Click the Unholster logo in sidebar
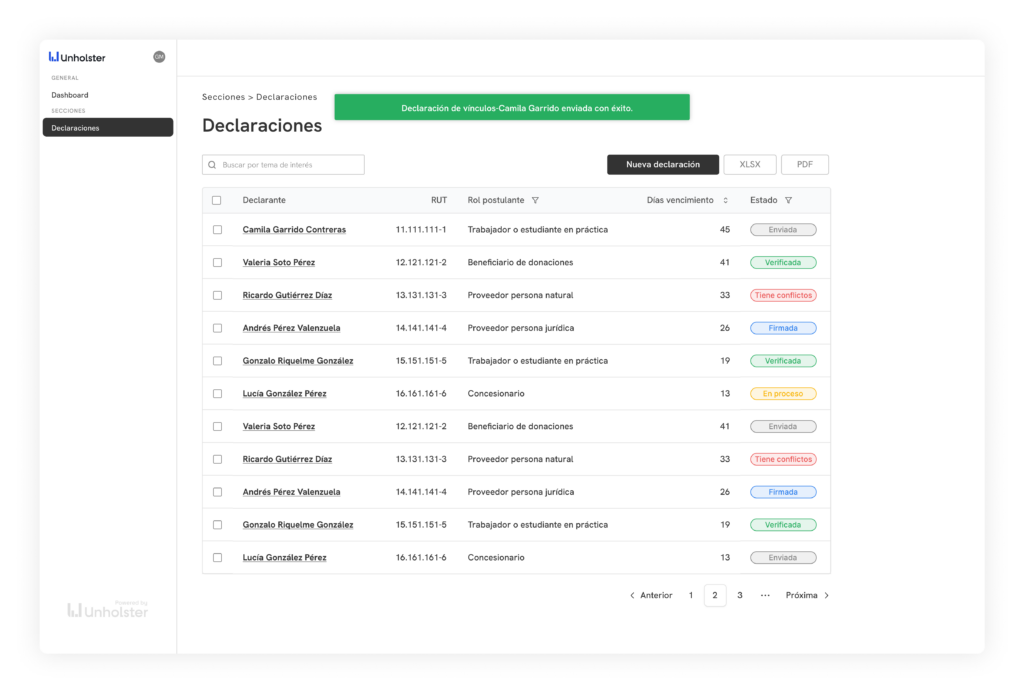The height and width of the screenshot is (693, 1024). tap(77, 57)
